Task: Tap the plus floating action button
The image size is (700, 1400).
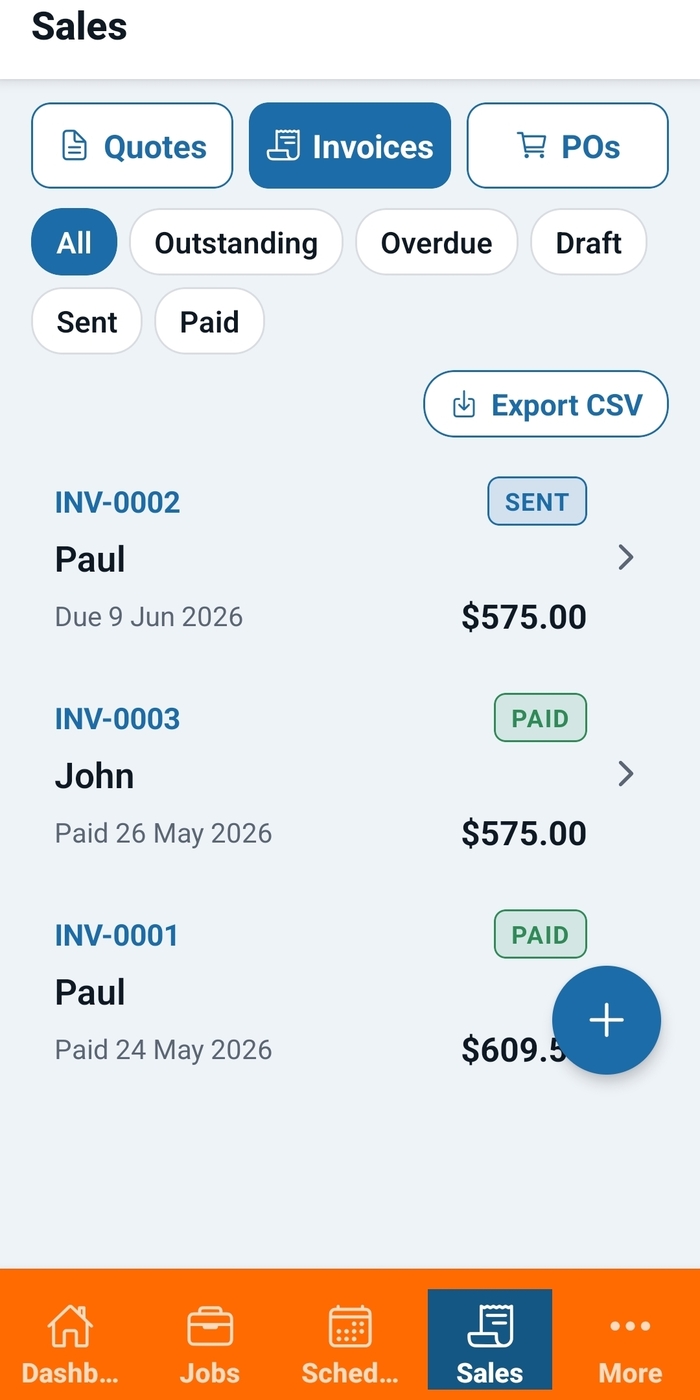Action: coord(606,1020)
